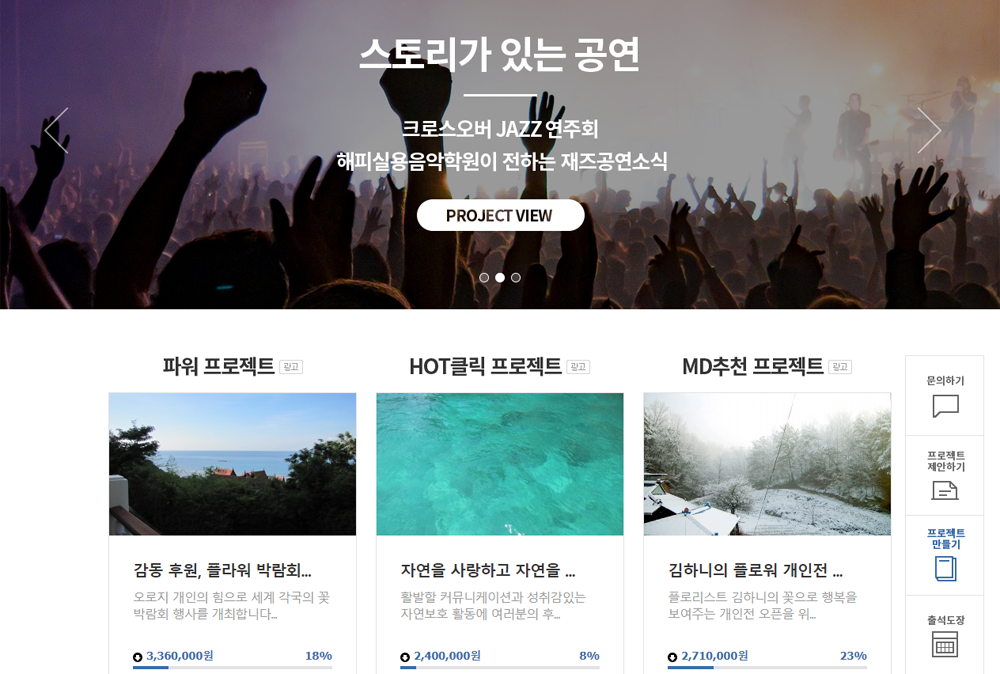1000x674 pixels.
Task: Open the snowy landscape project thumbnail
Action: [767, 464]
